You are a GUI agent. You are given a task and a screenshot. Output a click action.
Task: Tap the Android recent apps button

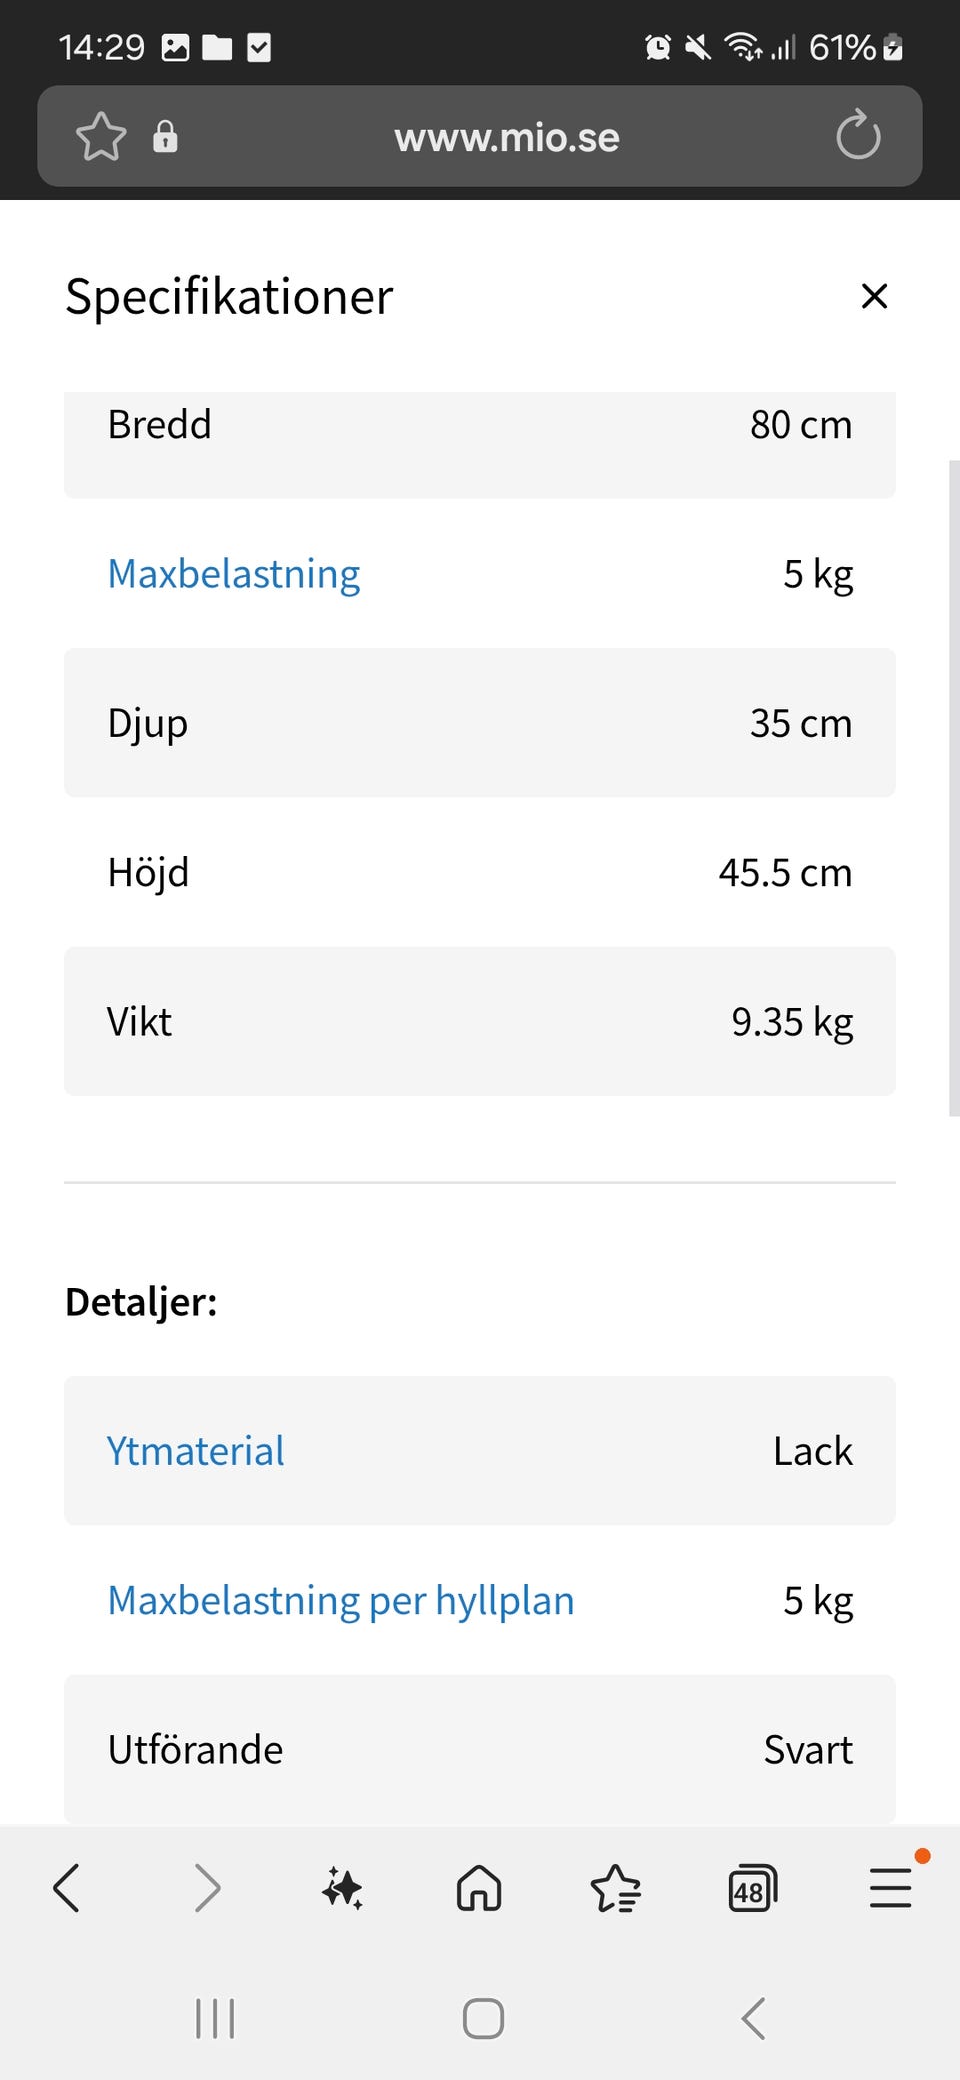click(x=215, y=2018)
